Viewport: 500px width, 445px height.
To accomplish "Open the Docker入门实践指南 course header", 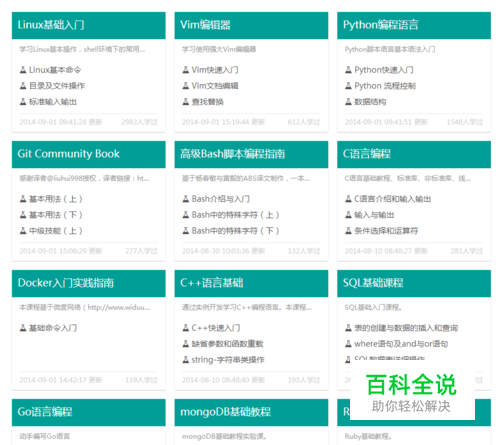I will click(89, 283).
